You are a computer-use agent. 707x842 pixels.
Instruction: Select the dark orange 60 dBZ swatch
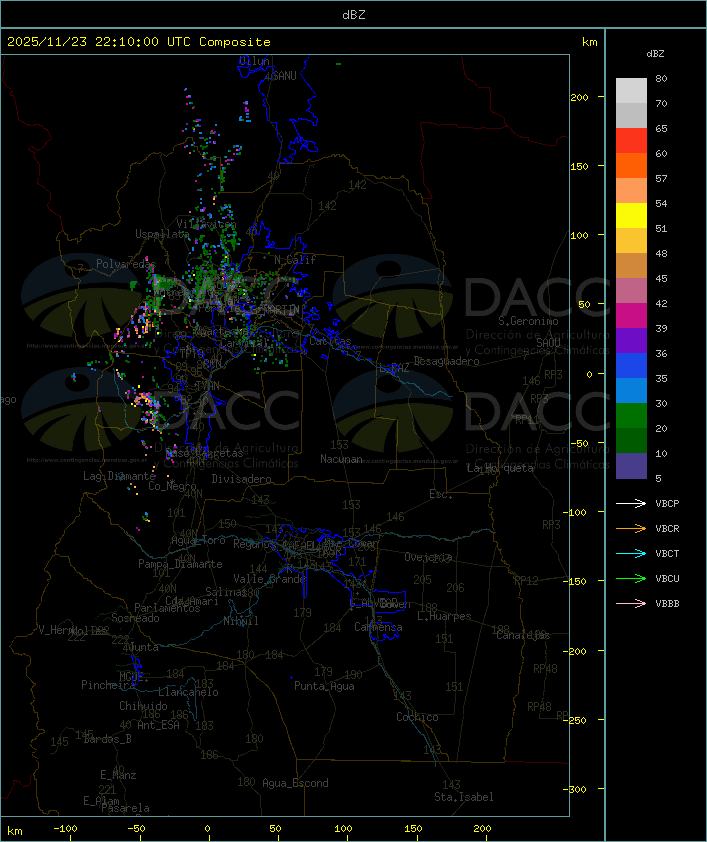631,165
